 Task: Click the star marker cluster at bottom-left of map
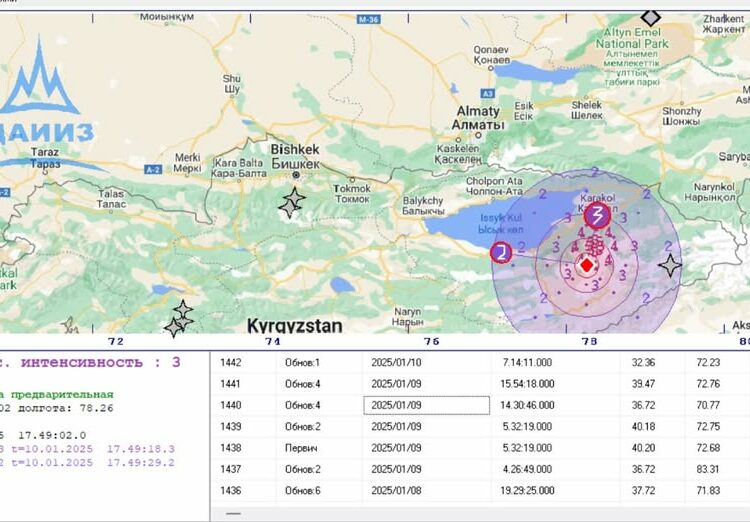click(x=179, y=319)
